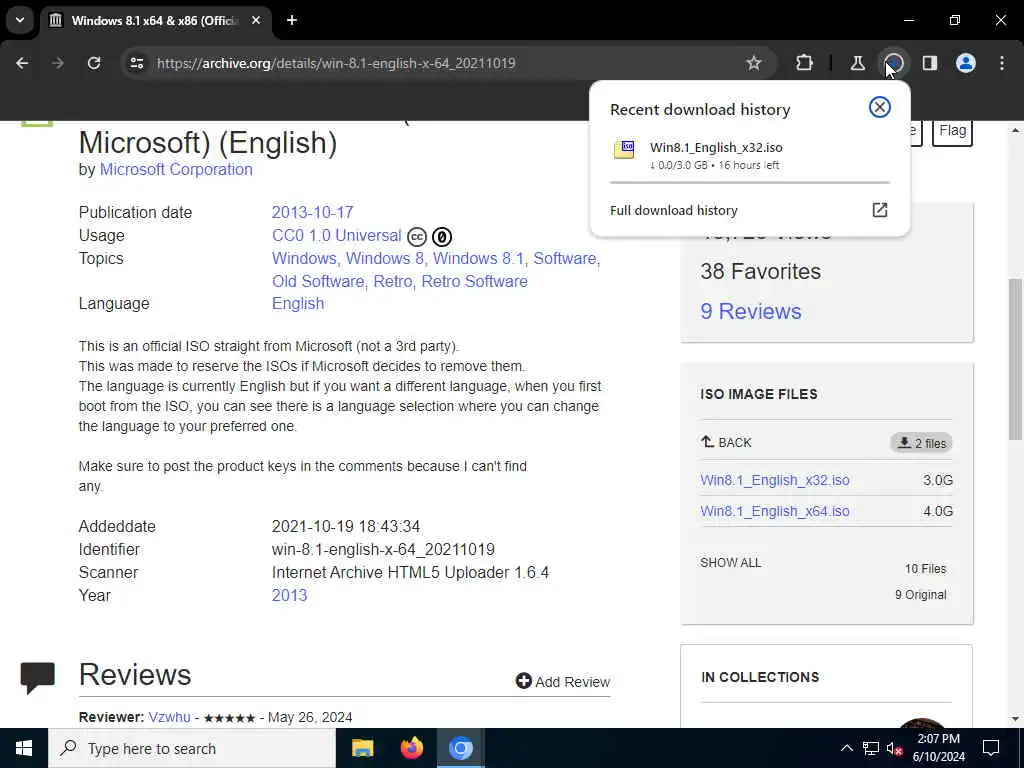Go back using the browser back arrow
Screen dimensions: 1024x768
pos(22,63)
